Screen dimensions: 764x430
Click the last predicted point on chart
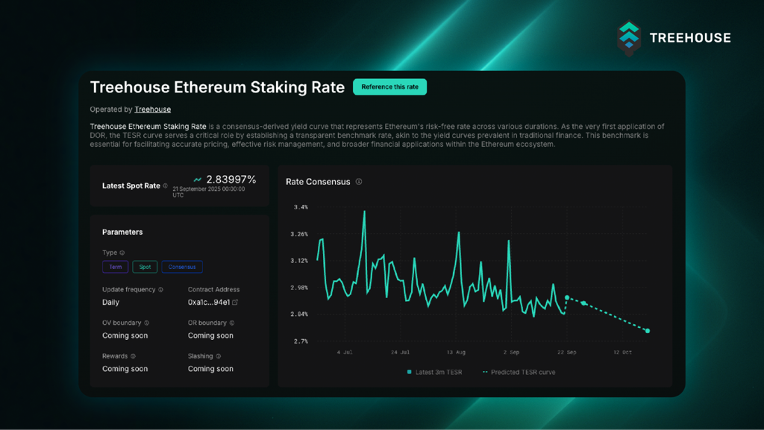click(648, 331)
